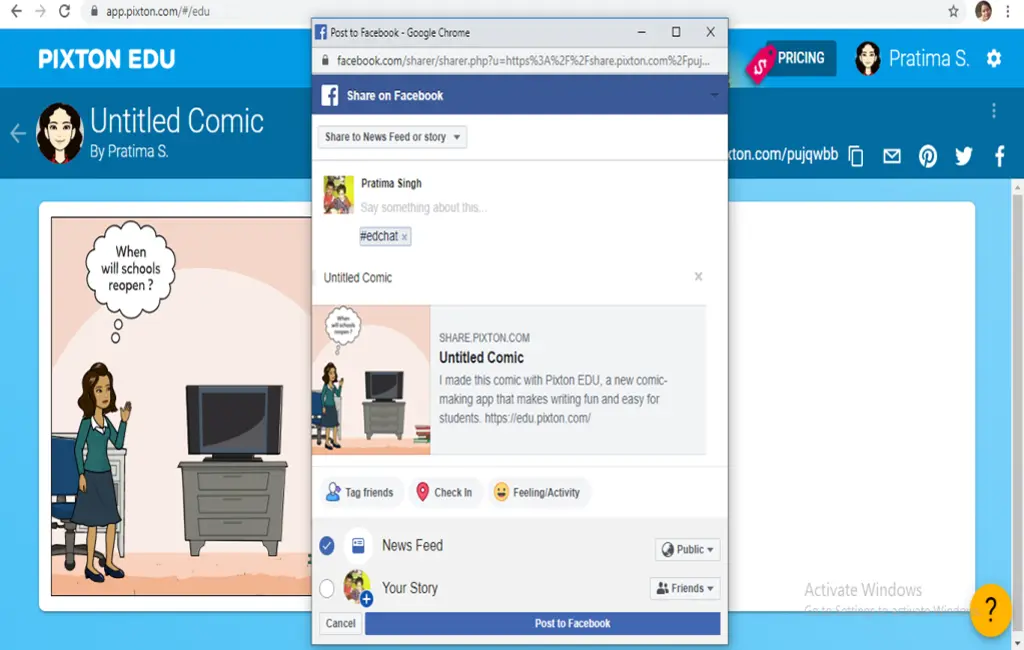
Task: Click Tag friends
Action: point(360,493)
